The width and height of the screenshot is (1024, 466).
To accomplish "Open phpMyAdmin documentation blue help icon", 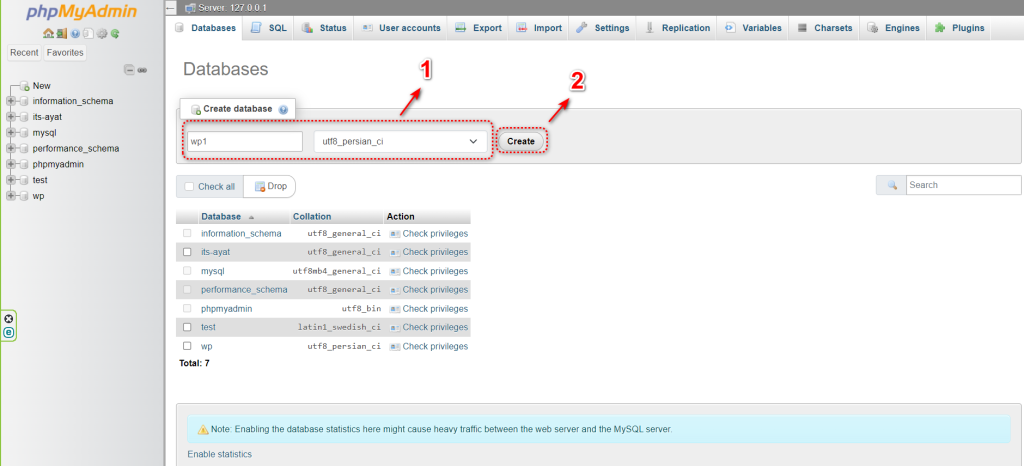I will point(75,33).
